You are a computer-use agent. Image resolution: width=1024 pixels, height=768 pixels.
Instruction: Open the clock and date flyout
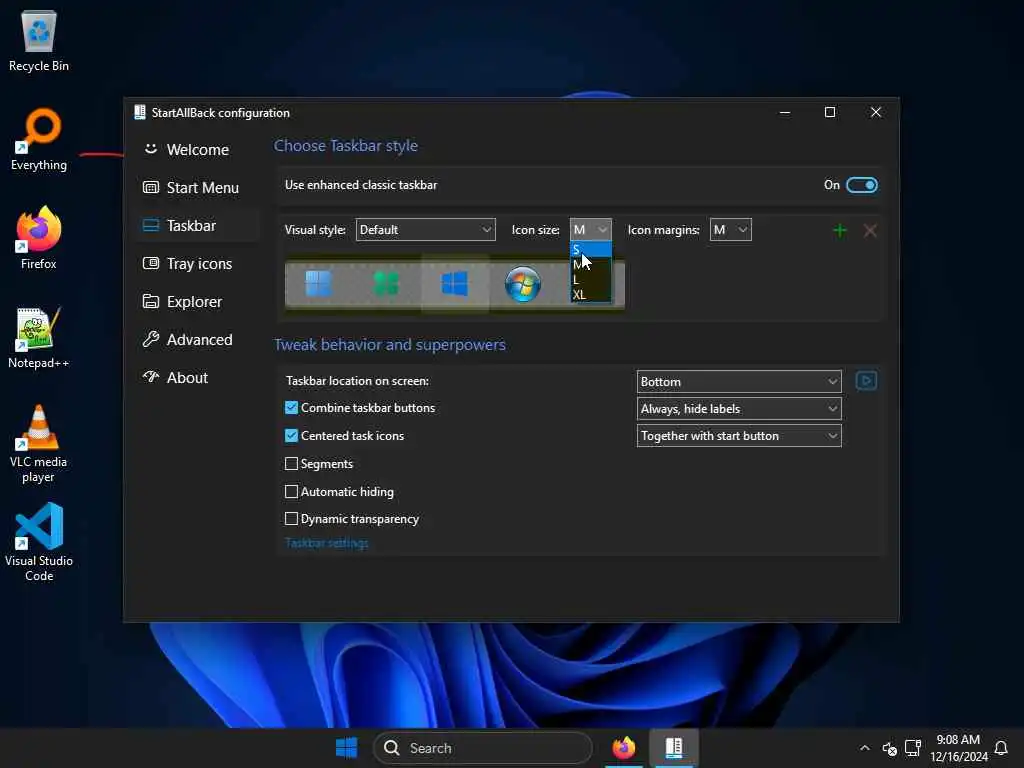[958, 748]
